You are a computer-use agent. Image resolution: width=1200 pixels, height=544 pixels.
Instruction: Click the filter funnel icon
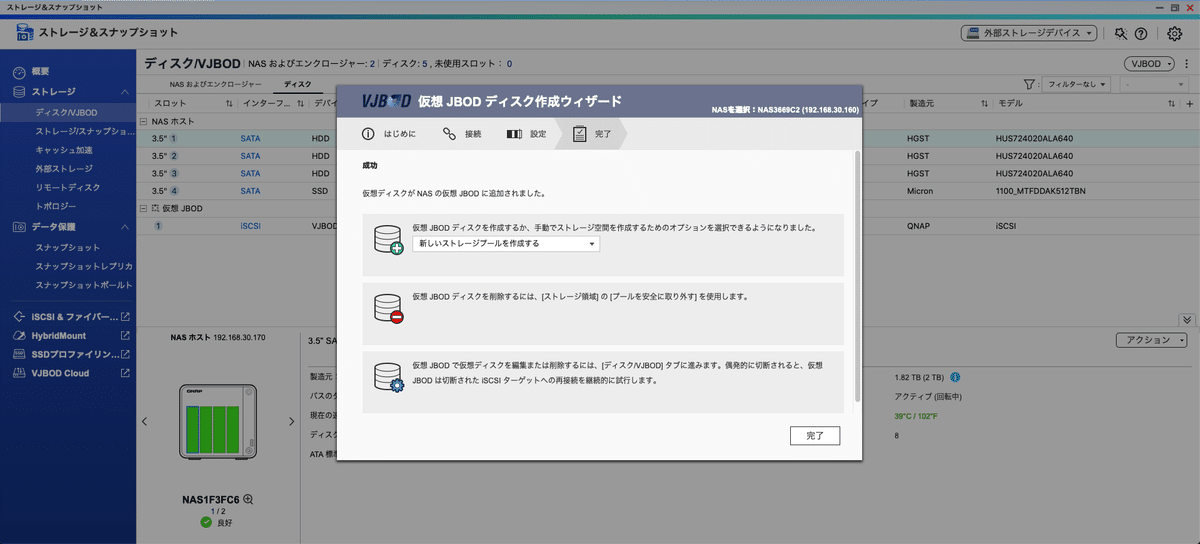pyautogui.click(x=1029, y=85)
